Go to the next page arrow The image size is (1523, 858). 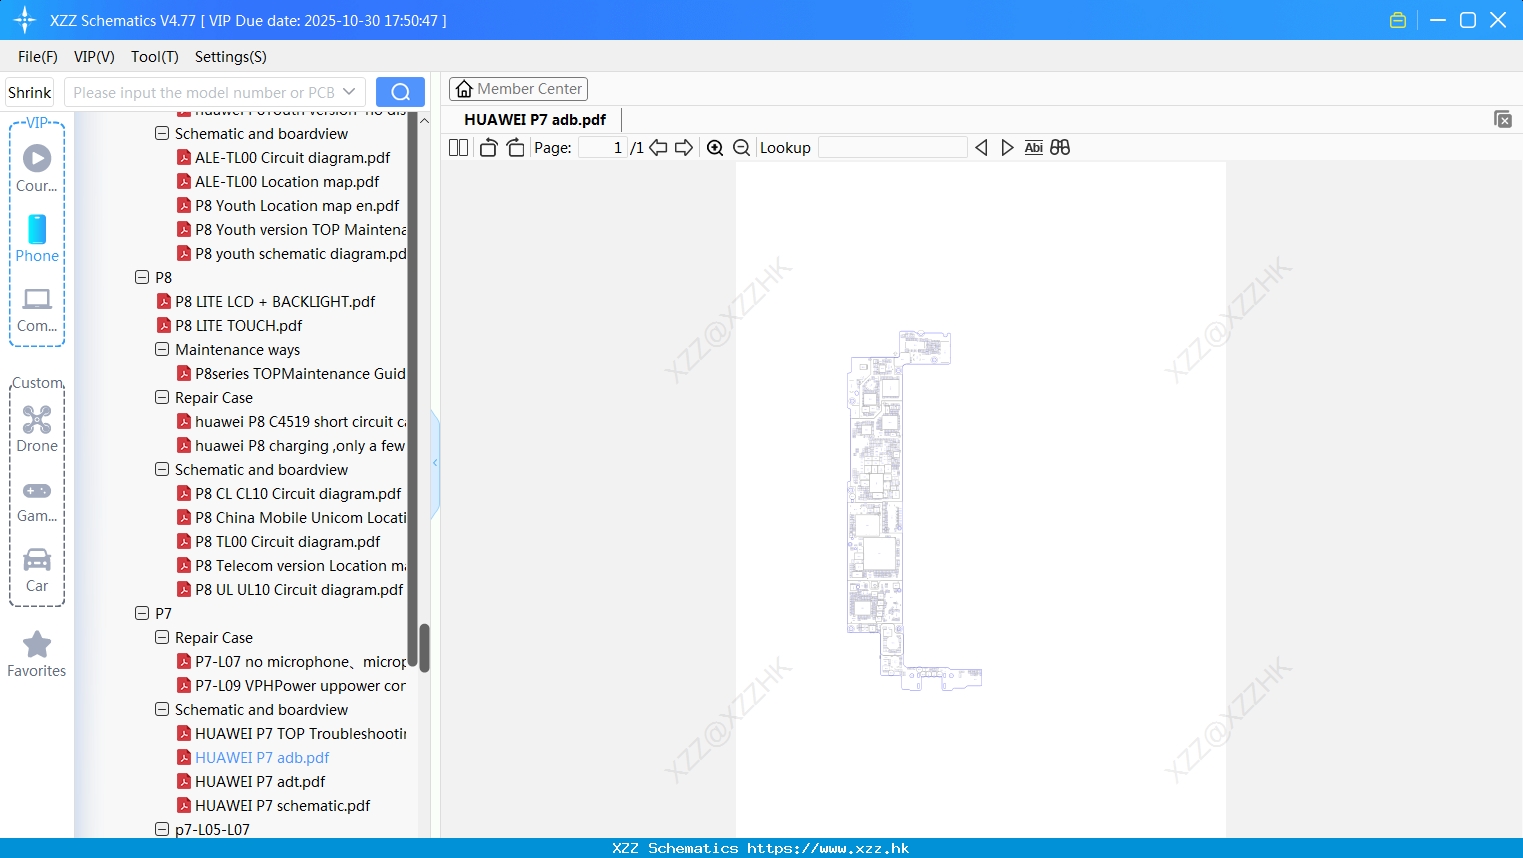coord(684,148)
